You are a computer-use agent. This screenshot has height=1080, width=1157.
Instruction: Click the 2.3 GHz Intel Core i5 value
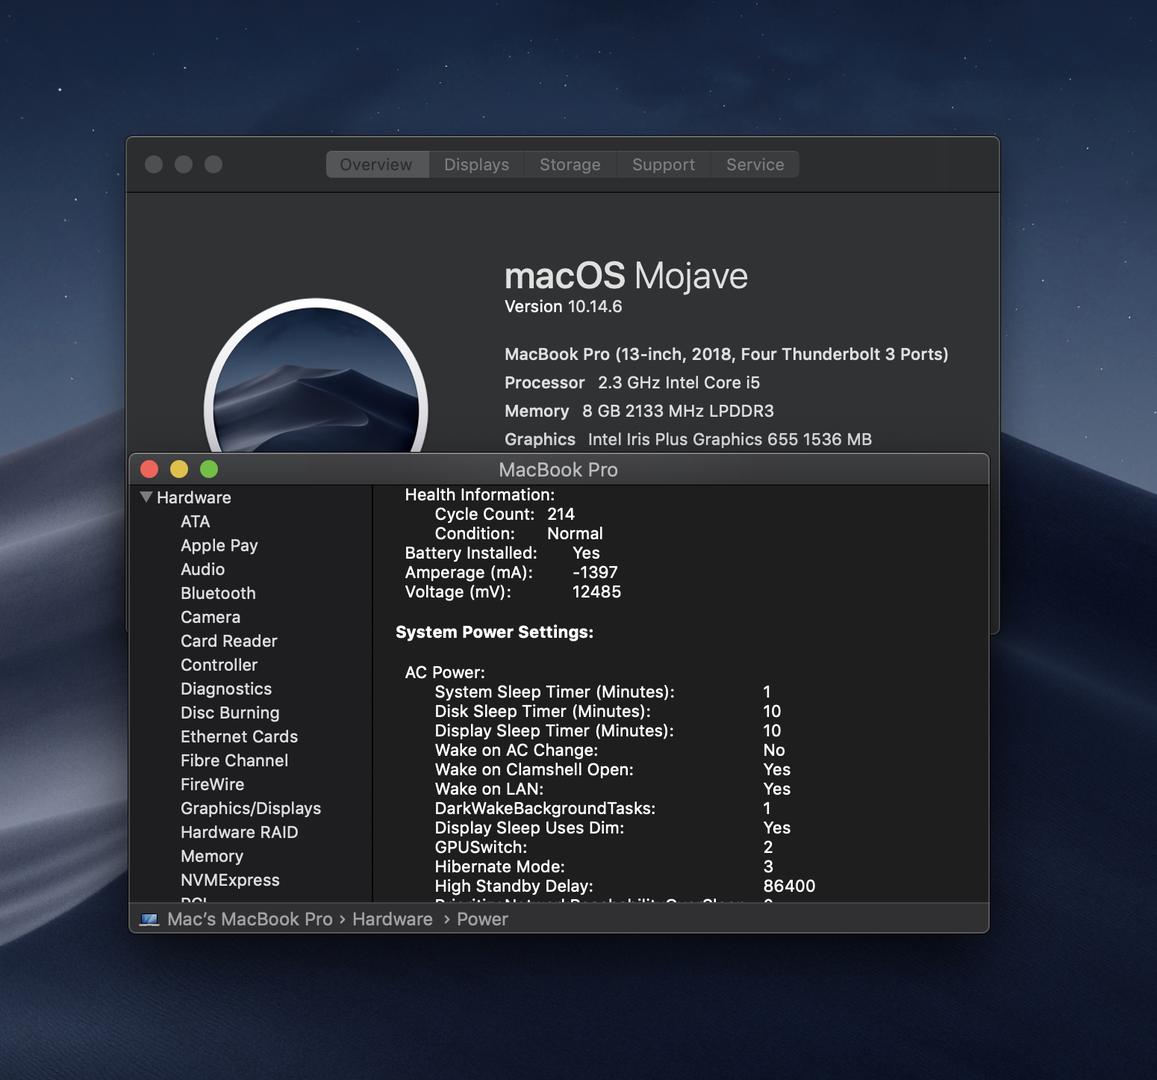pyautogui.click(x=679, y=383)
